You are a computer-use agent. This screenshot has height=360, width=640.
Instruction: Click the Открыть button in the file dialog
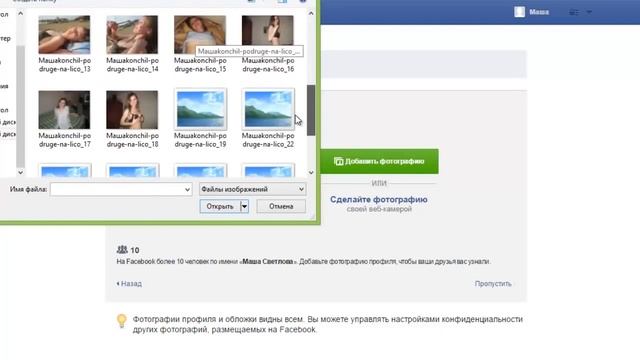point(220,207)
